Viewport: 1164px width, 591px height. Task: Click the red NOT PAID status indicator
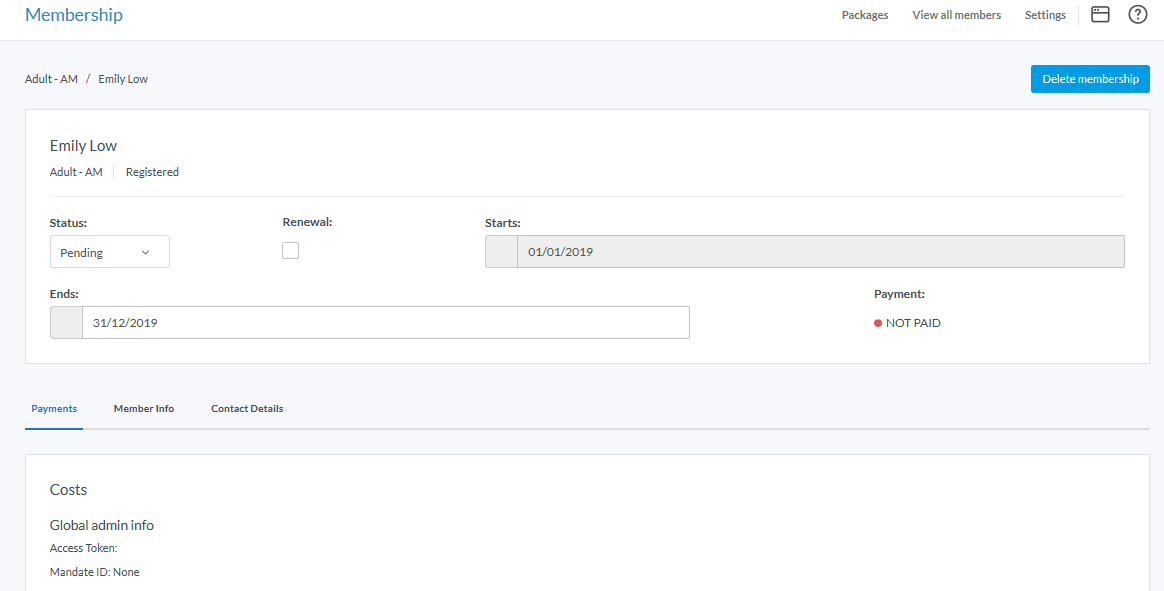click(x=878, y=323)
